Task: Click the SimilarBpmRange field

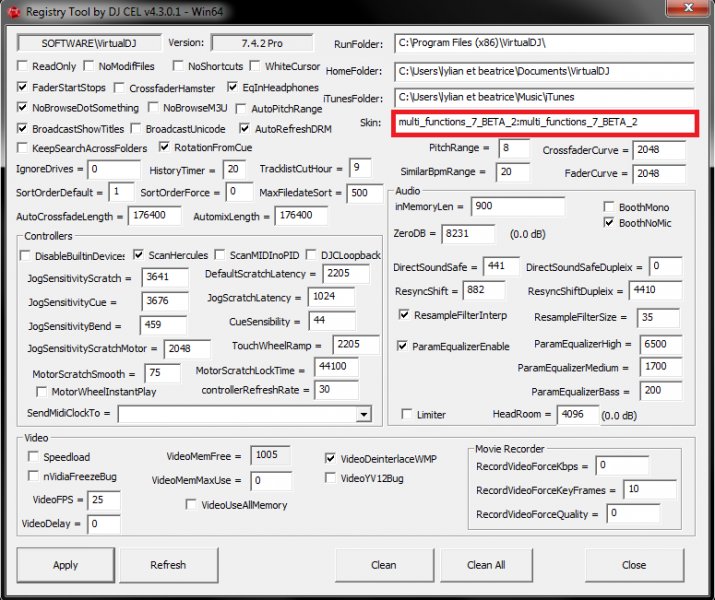Action: coord(513,172)
